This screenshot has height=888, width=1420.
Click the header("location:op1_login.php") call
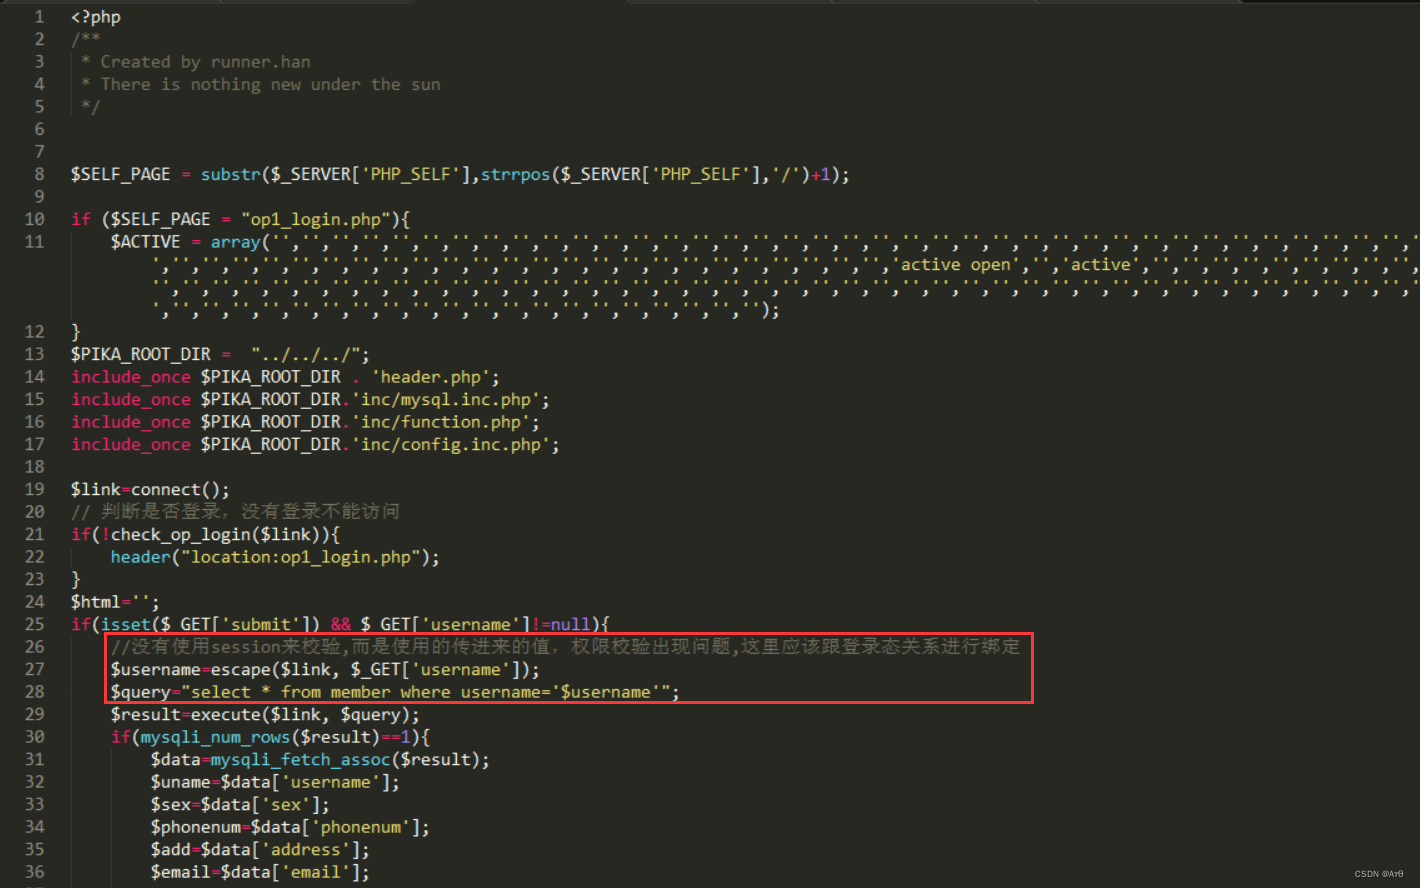pos(275,557)
